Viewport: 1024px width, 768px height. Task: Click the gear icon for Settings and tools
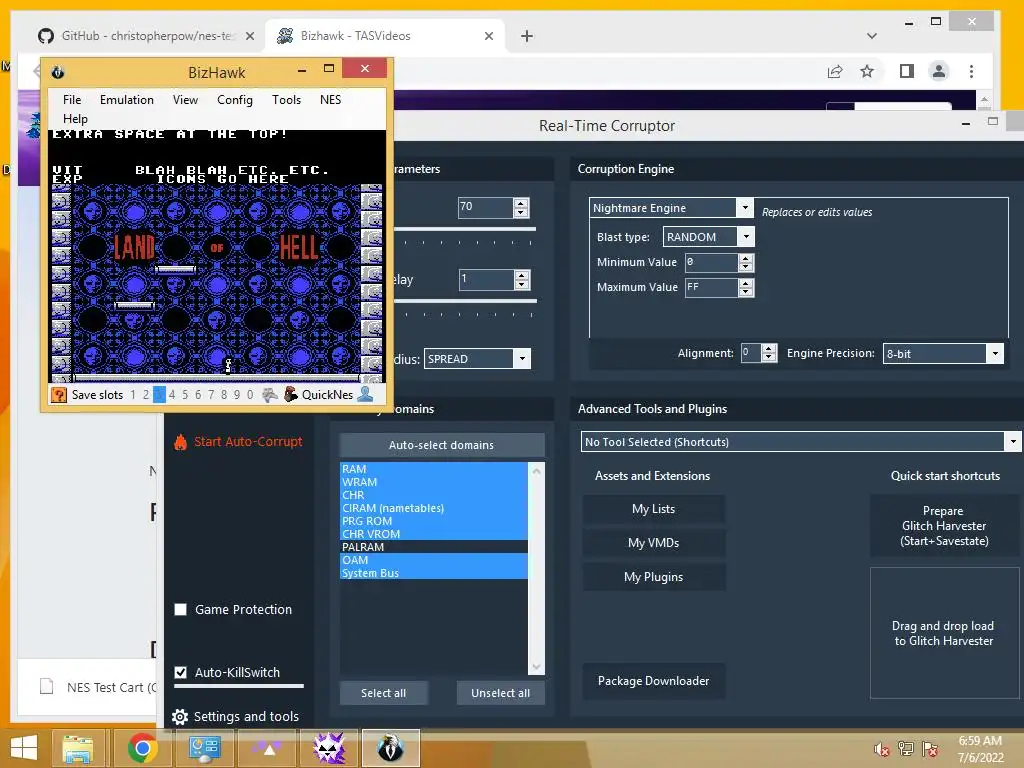(x=180, y=716)
